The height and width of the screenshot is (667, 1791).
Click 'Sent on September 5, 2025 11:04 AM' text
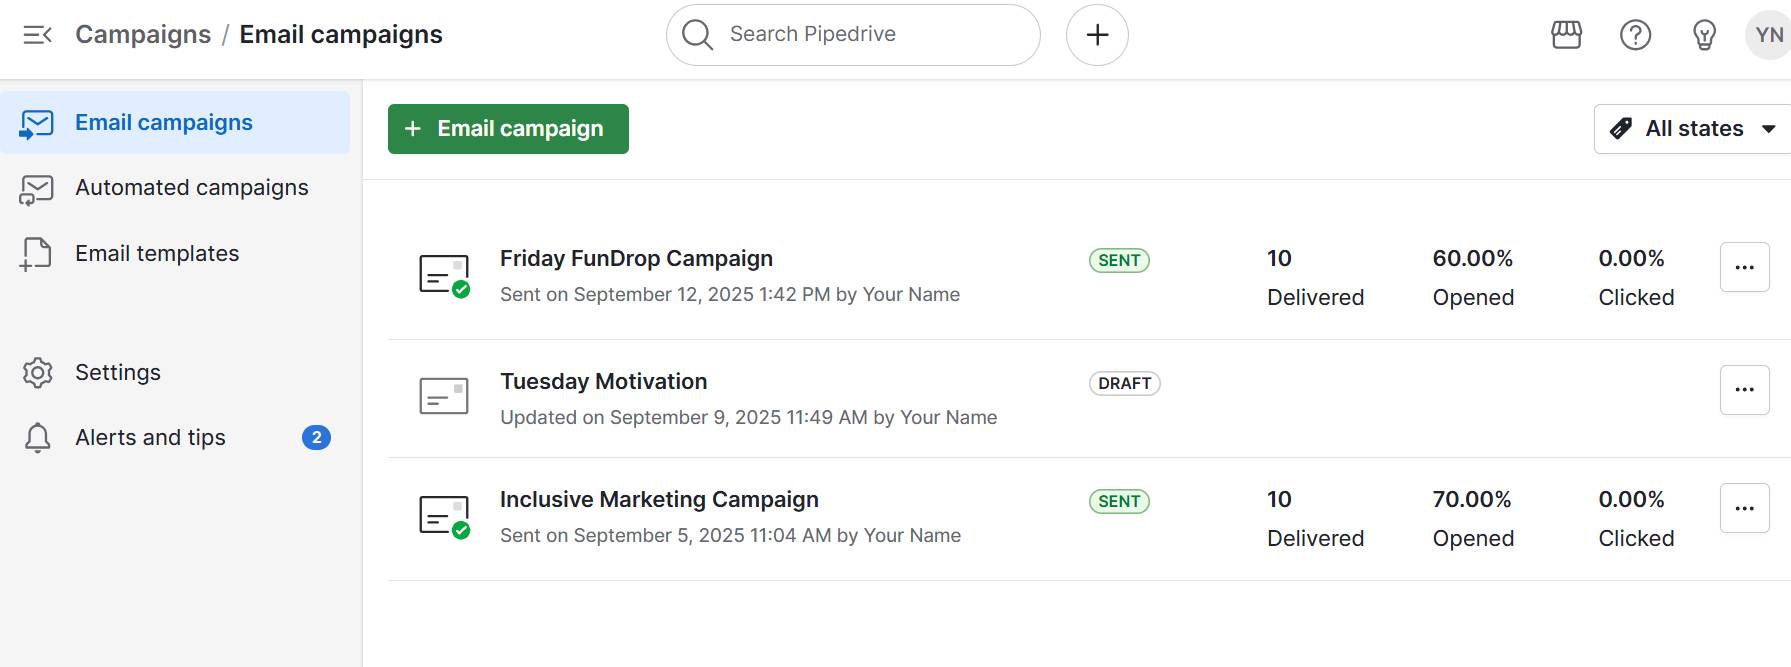point(666,535)
